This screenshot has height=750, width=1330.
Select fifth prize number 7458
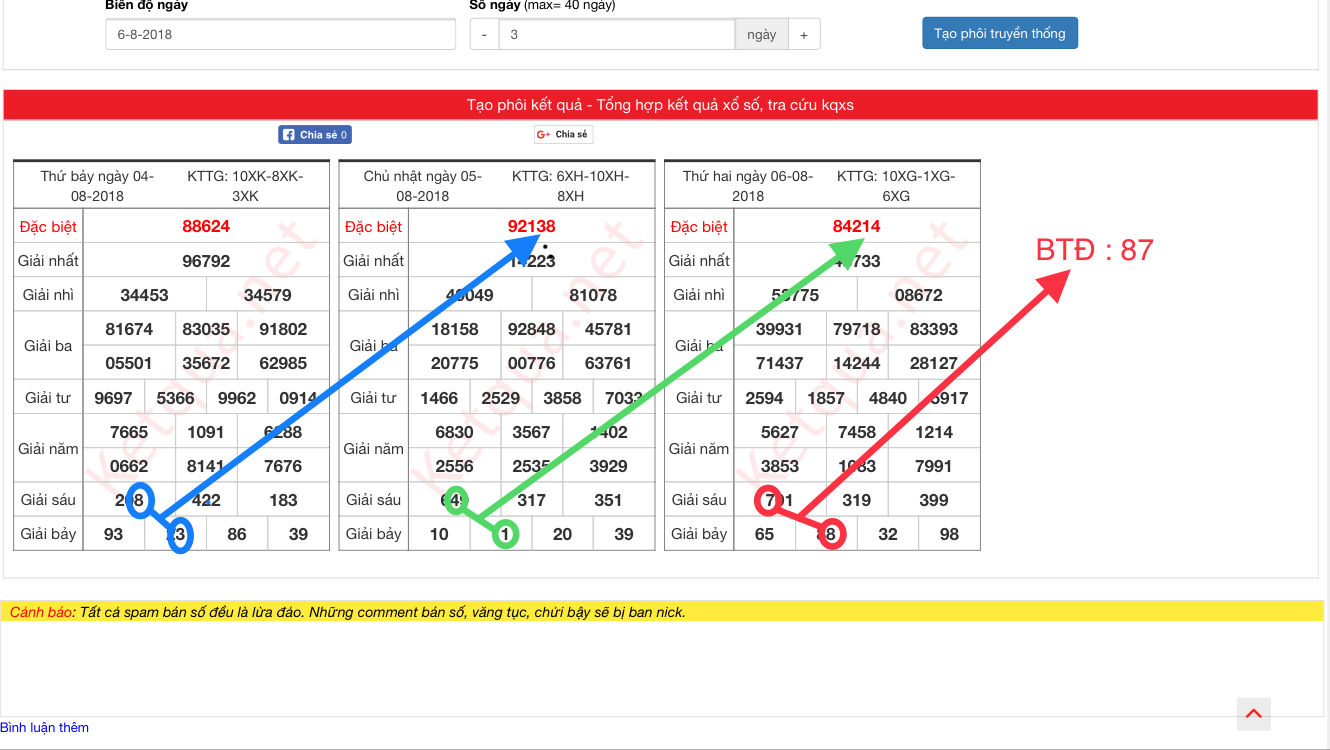[857, 432]
